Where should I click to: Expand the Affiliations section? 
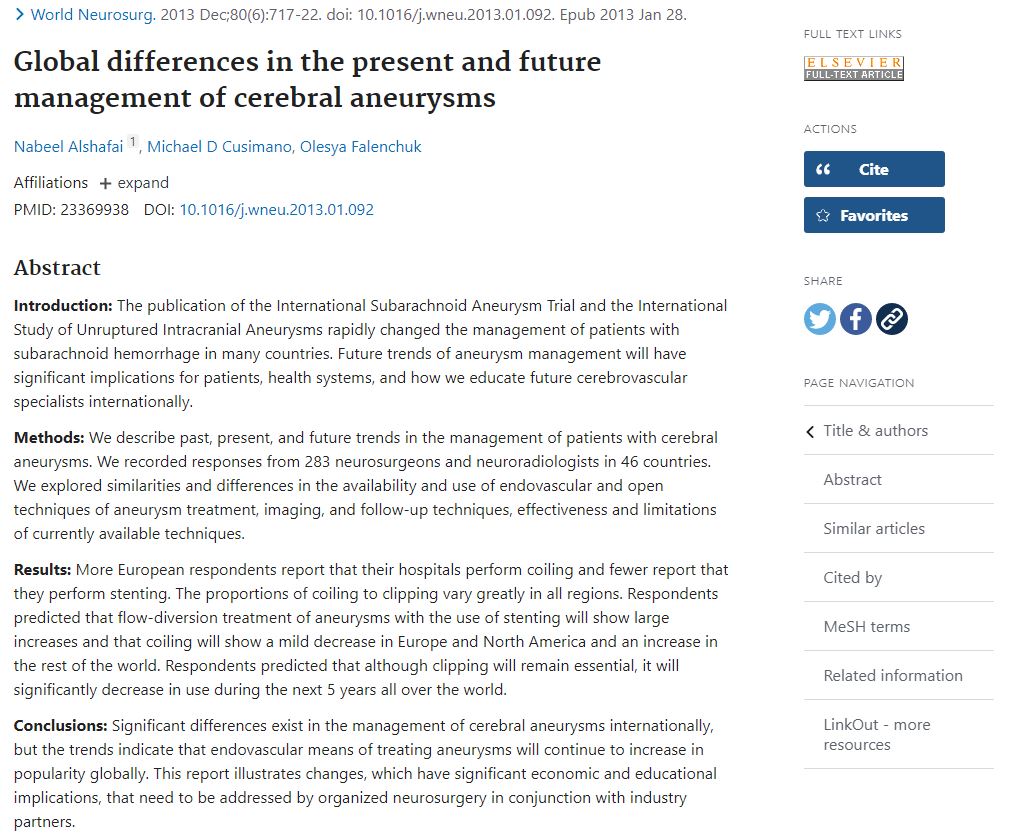[x=134, y=183]
